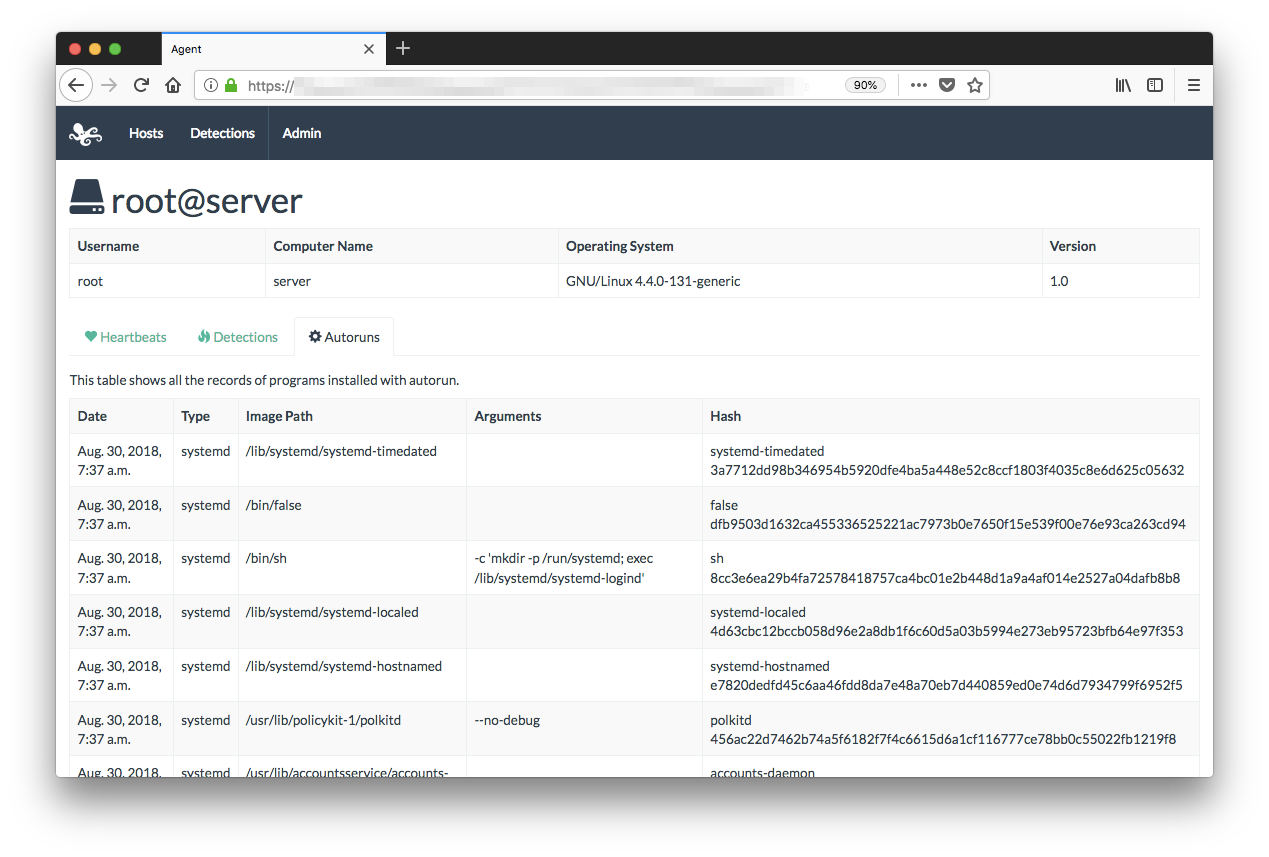The height and width of the screenshot is (857, 1269).
Task: Click the browser forward arrow
Action: (109, 85)
